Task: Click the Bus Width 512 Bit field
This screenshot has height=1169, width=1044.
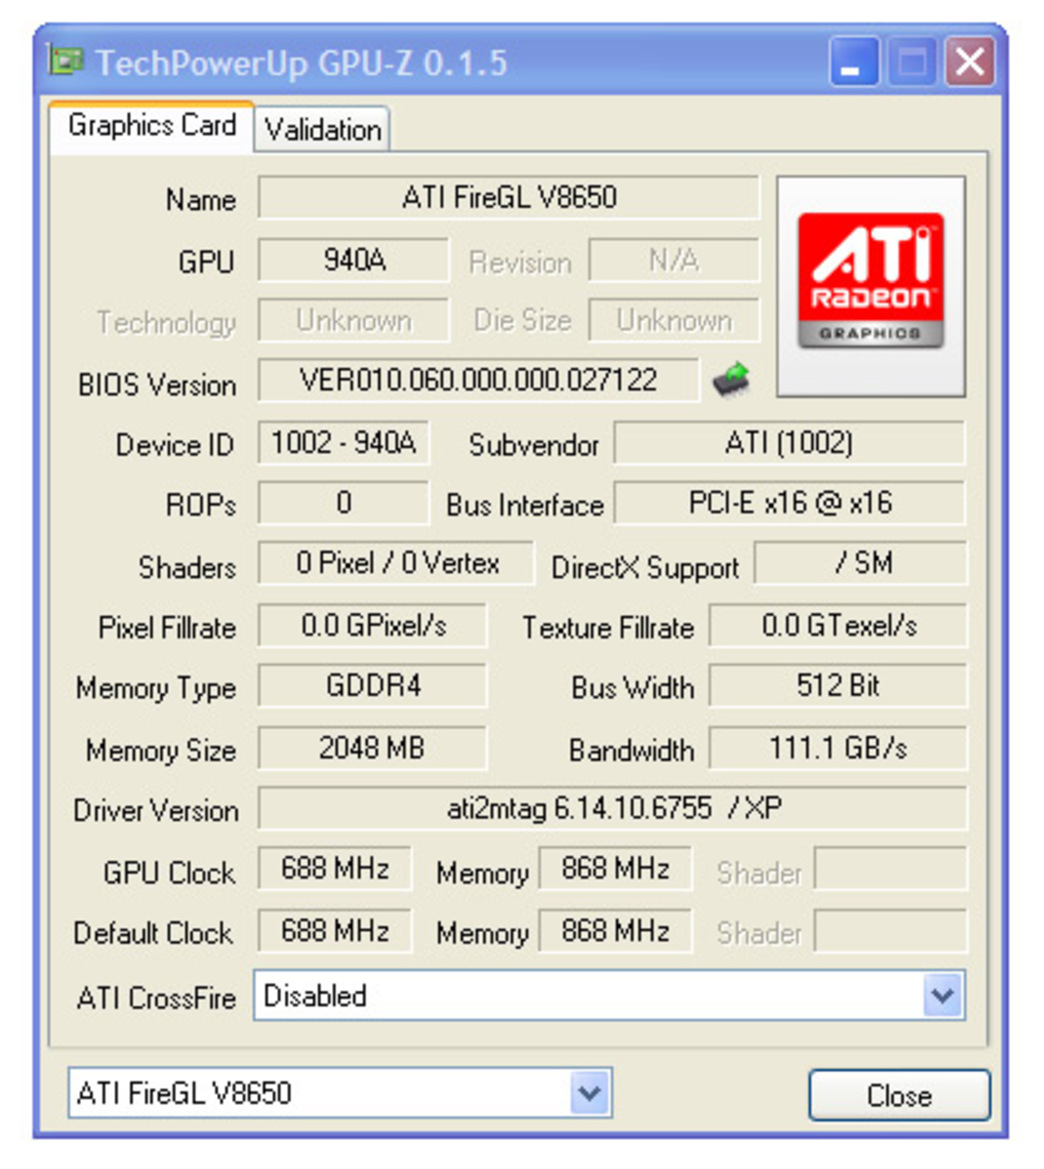Action: coord(838,686)
